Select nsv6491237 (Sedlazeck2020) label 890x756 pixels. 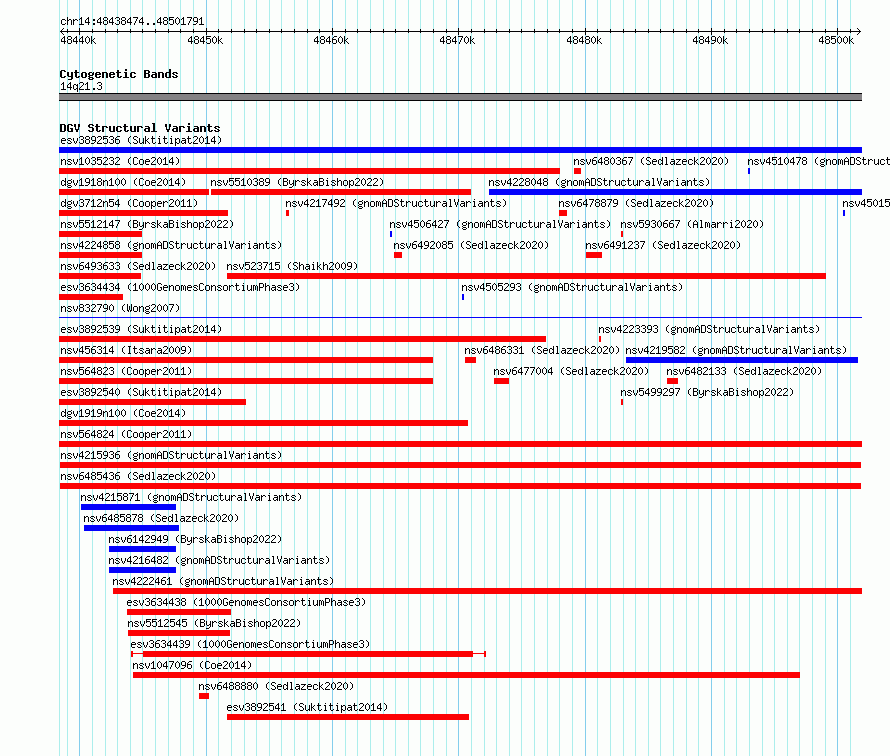coord(663,245)
